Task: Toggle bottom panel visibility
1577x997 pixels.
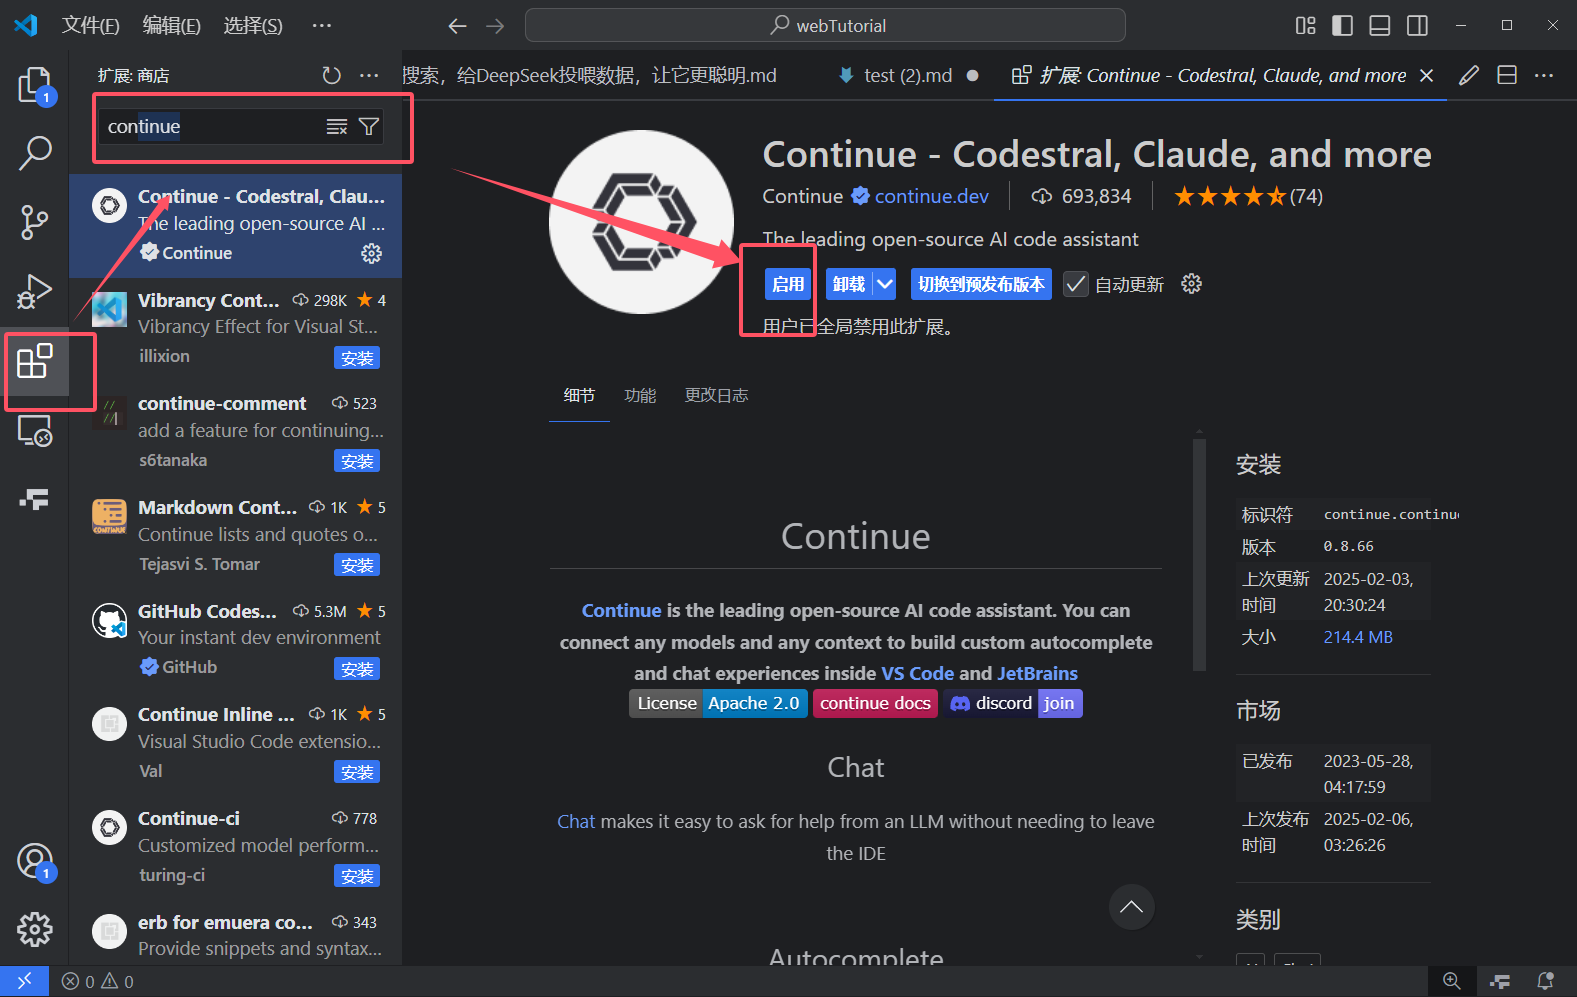Action: click(x=1380, y=25)
